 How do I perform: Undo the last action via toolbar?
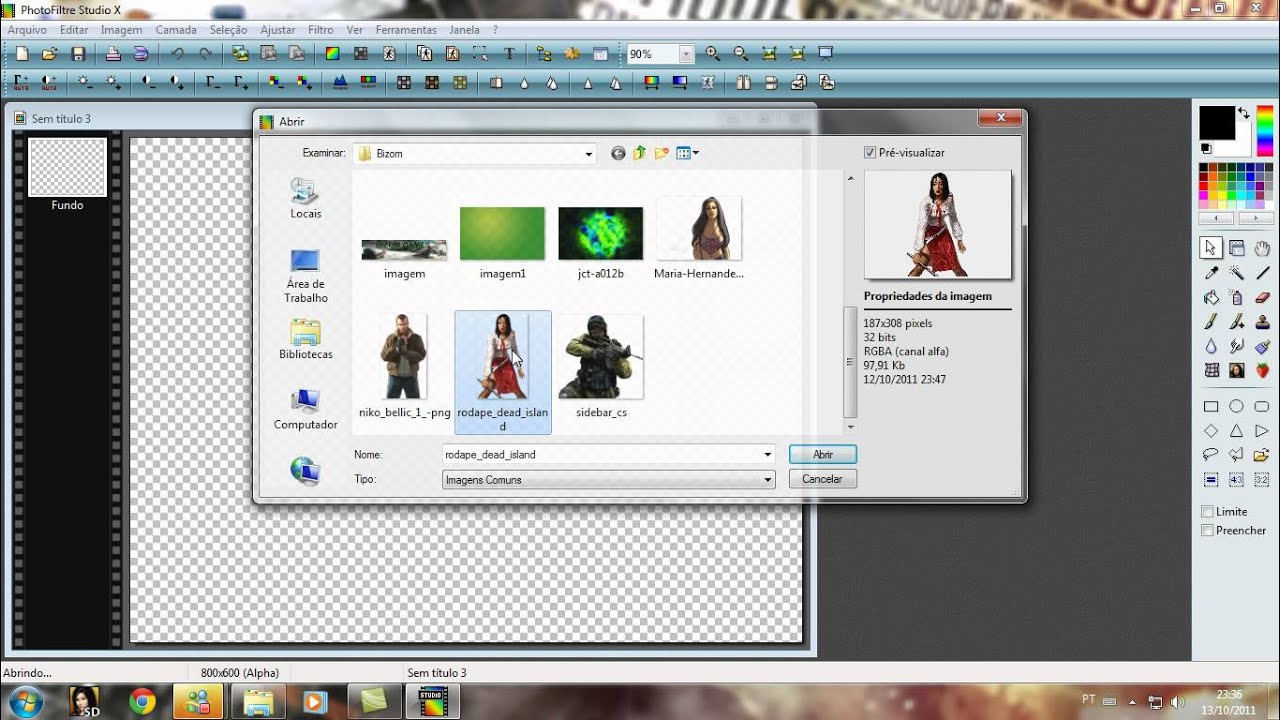pyautogui.click(x=177, y=54)
